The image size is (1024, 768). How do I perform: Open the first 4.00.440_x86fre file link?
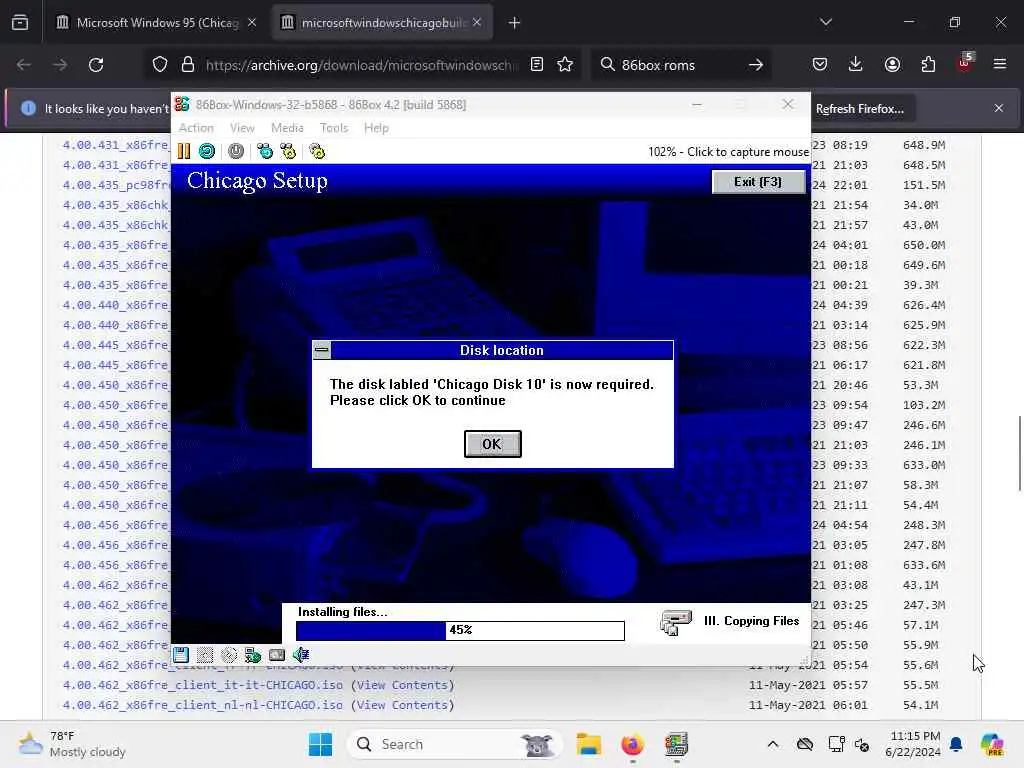pyautogui.click(x=116, y=305)
